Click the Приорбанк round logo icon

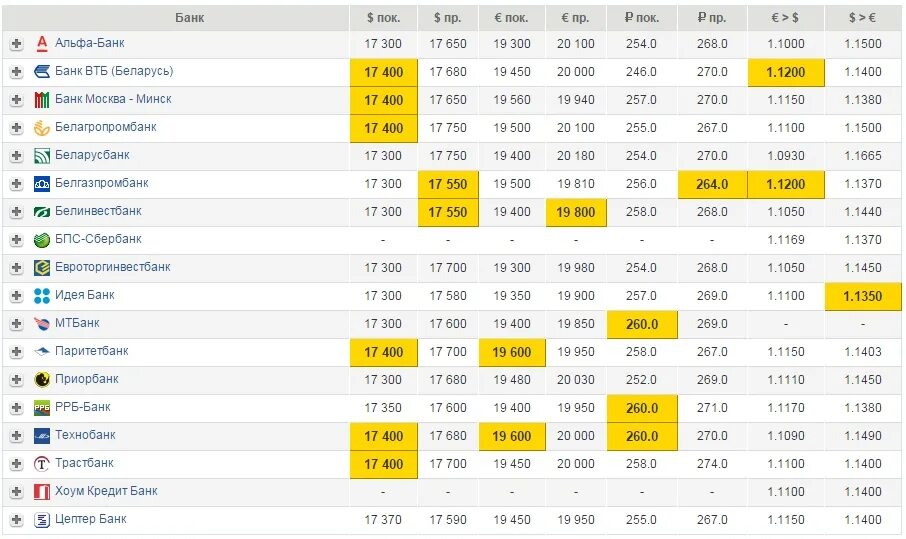pos(42,380)
